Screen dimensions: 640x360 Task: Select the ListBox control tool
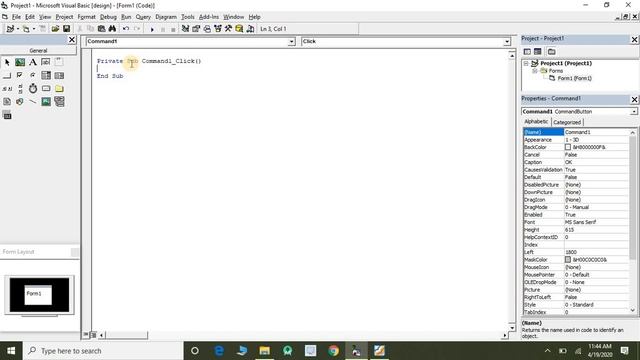click(59, 76)
